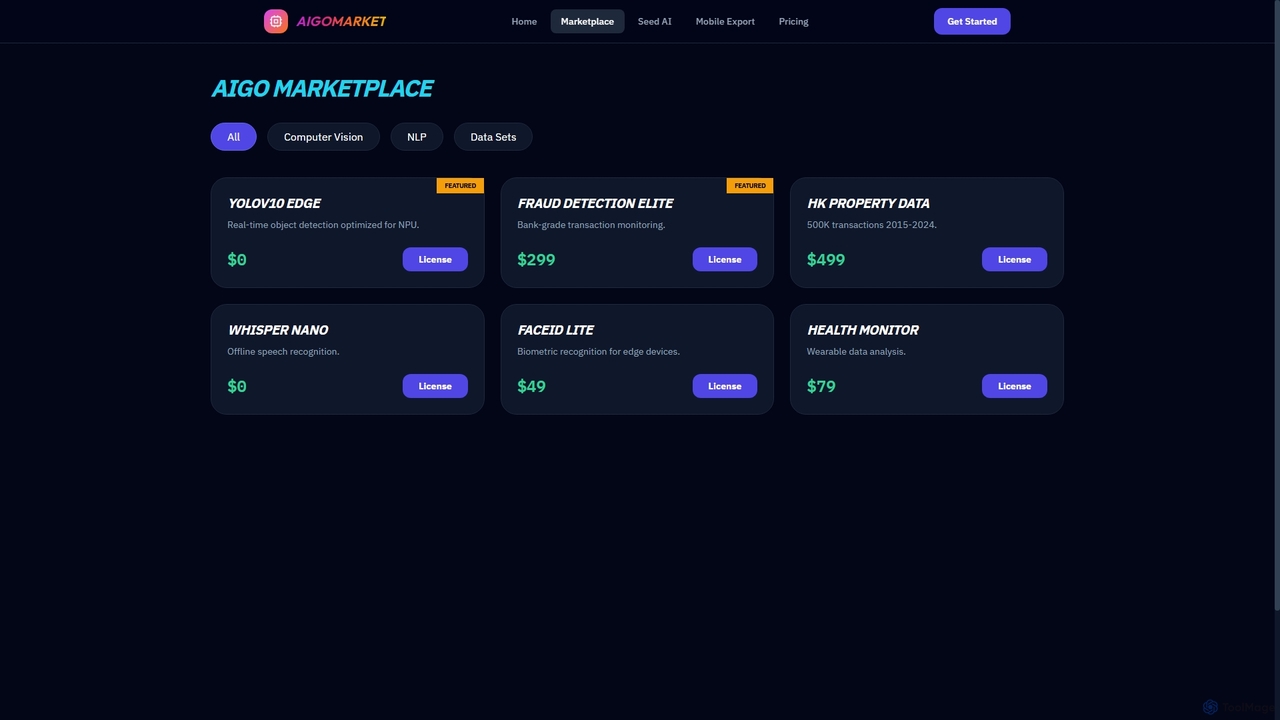This screenshot has width=1280, height=720.
Task: Click the $49 price
Action: [x=531, y=387]
